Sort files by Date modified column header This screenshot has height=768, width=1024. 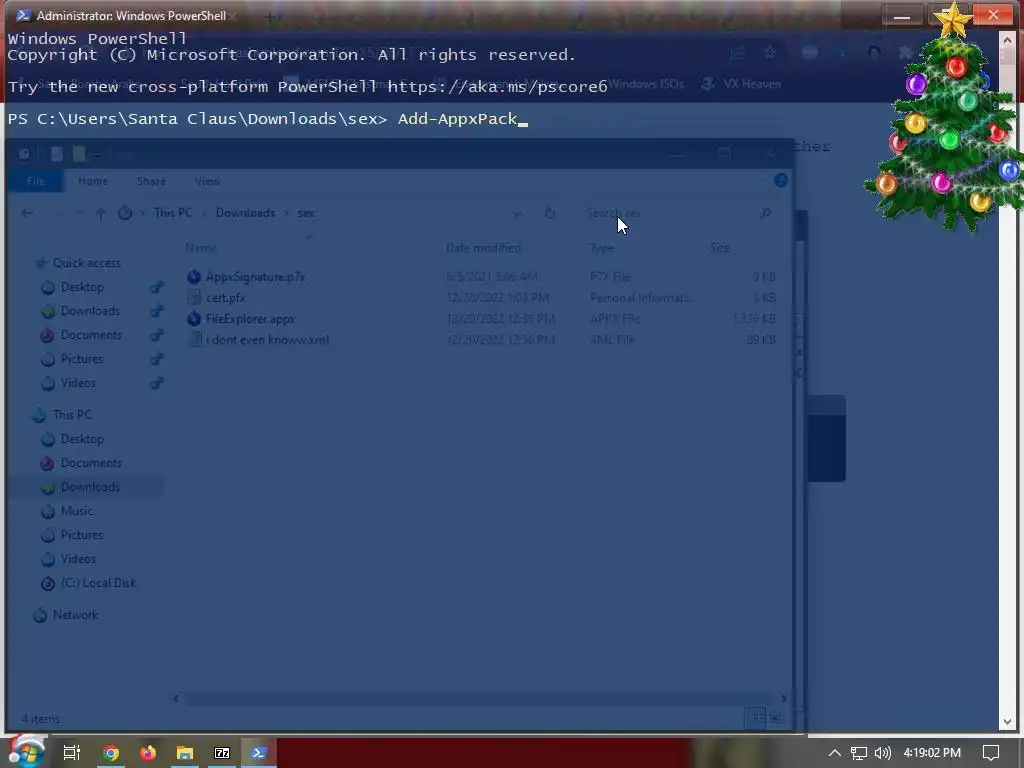[x=483, y=248]
